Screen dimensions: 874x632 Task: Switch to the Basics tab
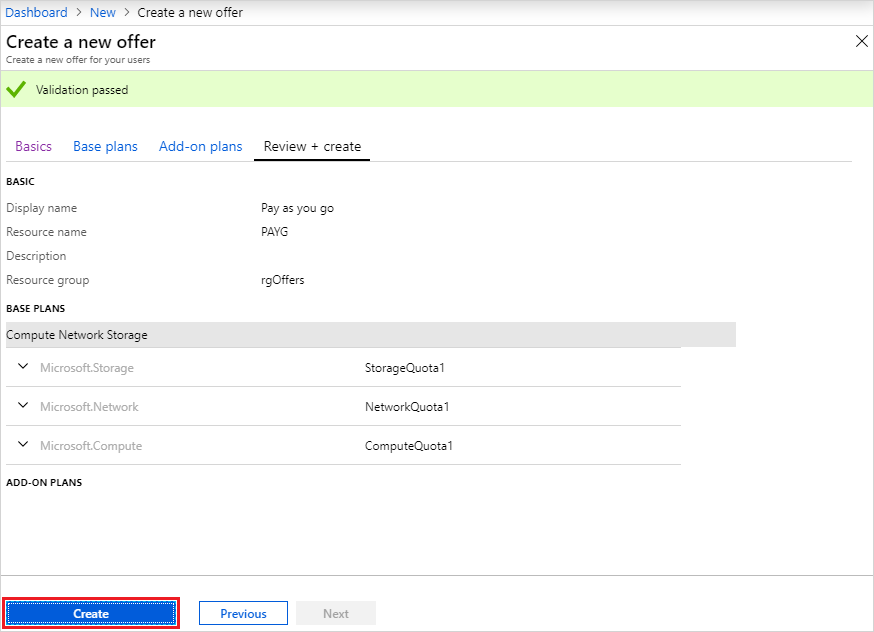33,146
